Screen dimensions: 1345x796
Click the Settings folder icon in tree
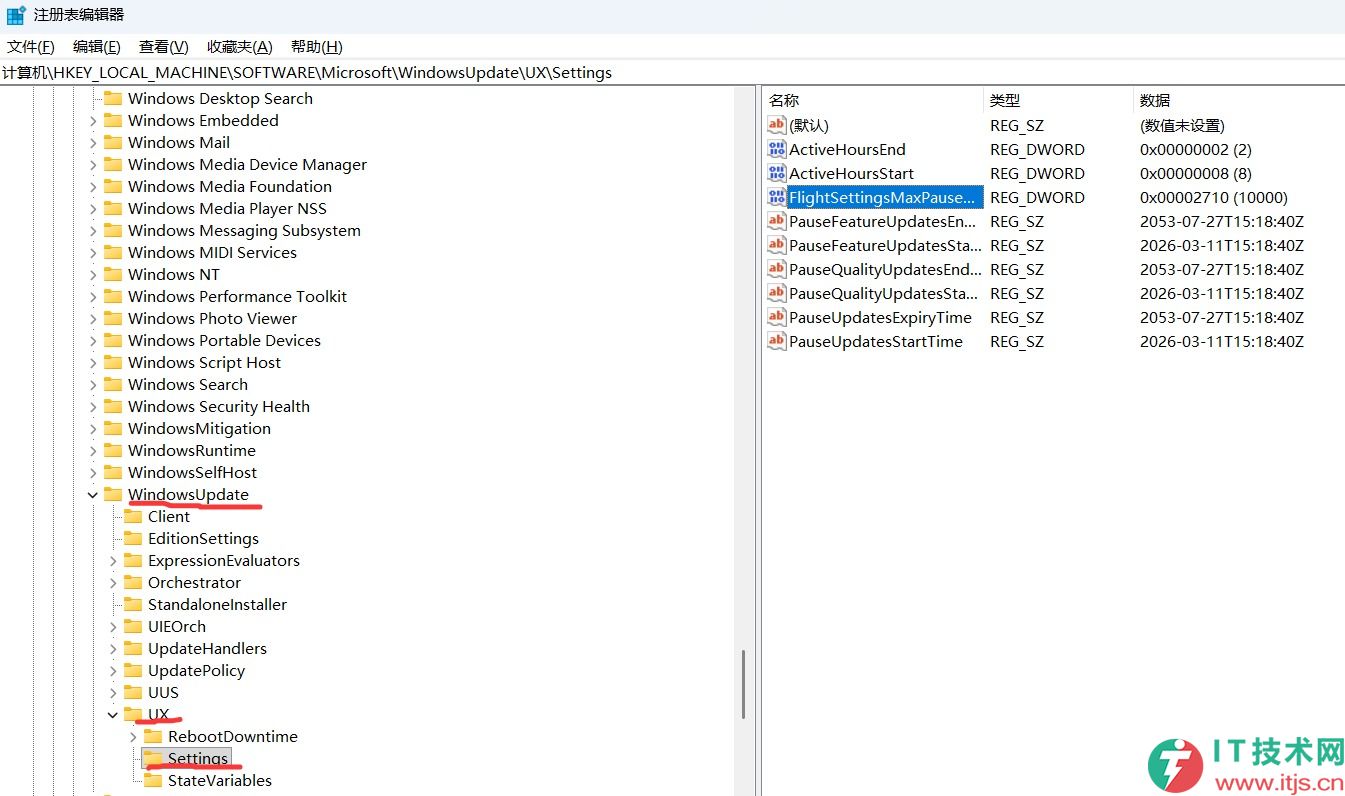pyautogui.click(x=153, y=758)
